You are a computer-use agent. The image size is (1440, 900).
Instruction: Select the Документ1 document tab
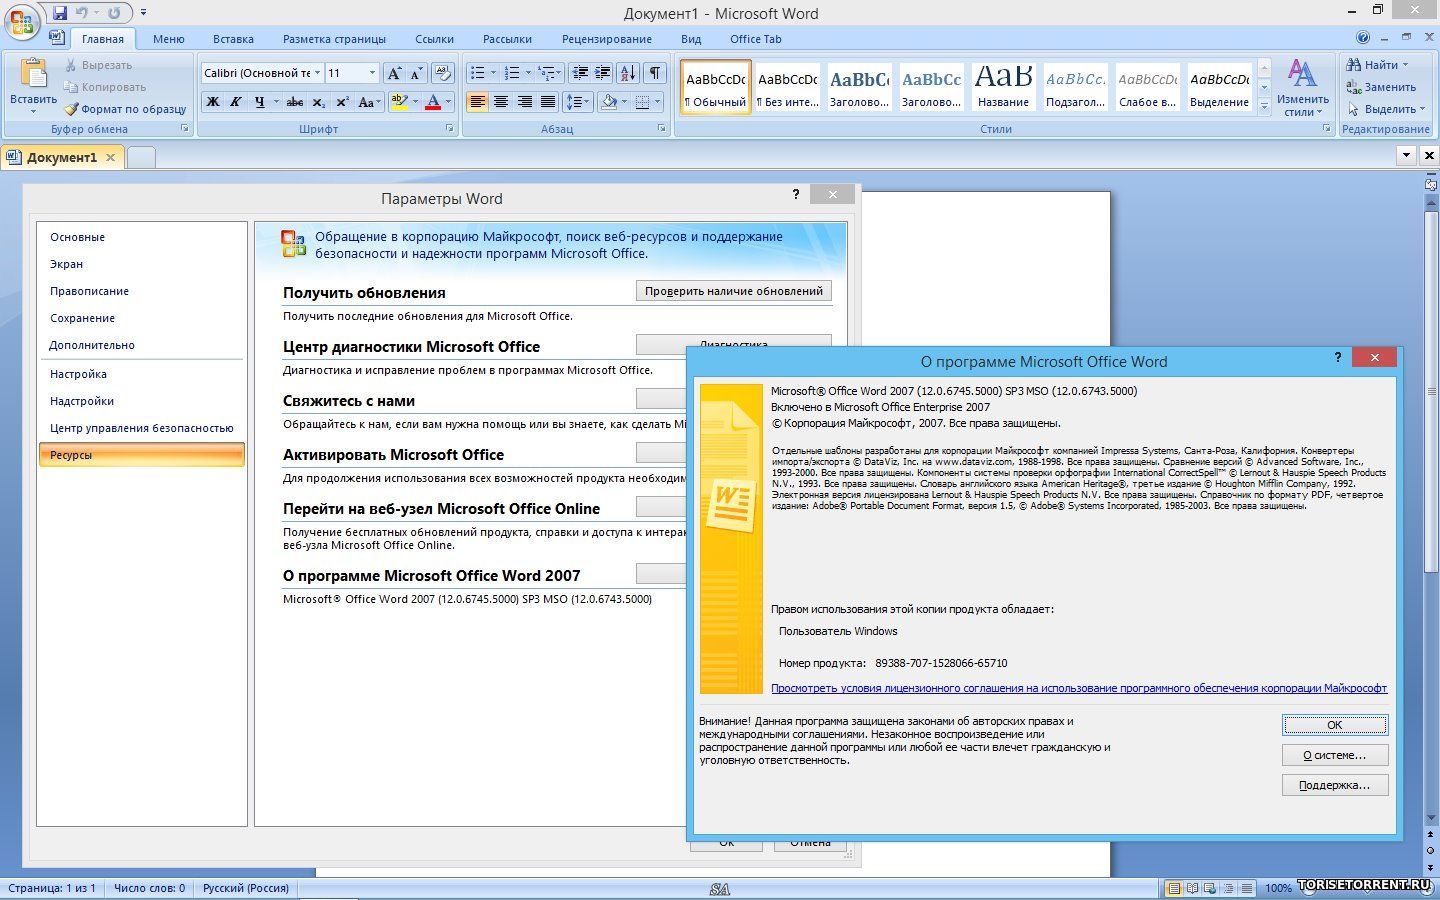click(x=62, y=157)
